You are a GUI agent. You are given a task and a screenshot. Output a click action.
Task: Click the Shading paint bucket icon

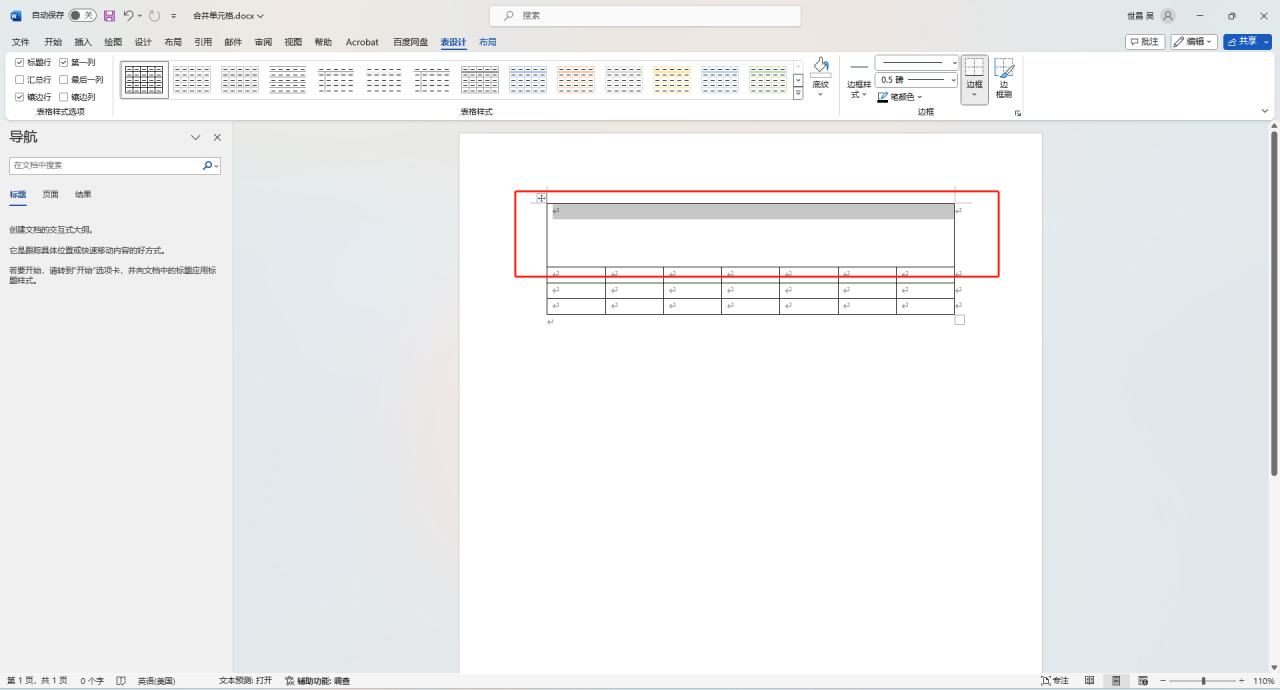[820, 67]
